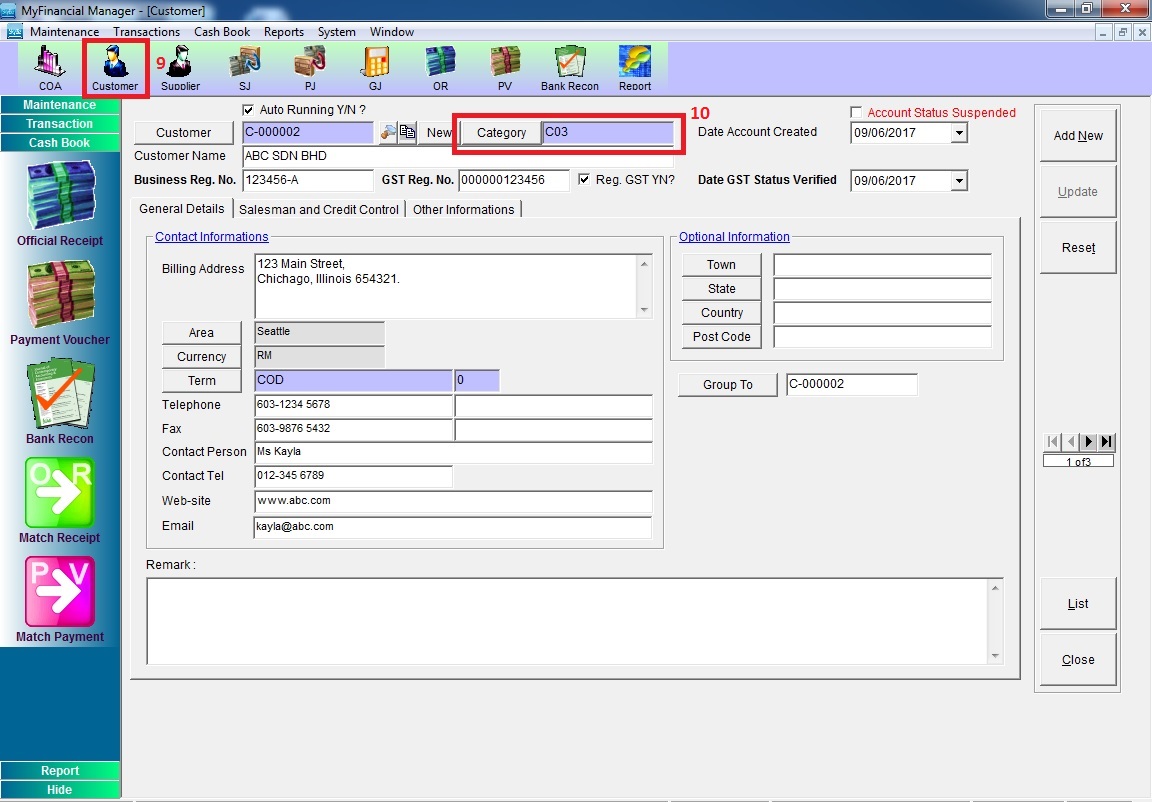The image size is (1152, 802).
Task: Enable the Account Status Suspended checkbox
Action: [856, 113]
